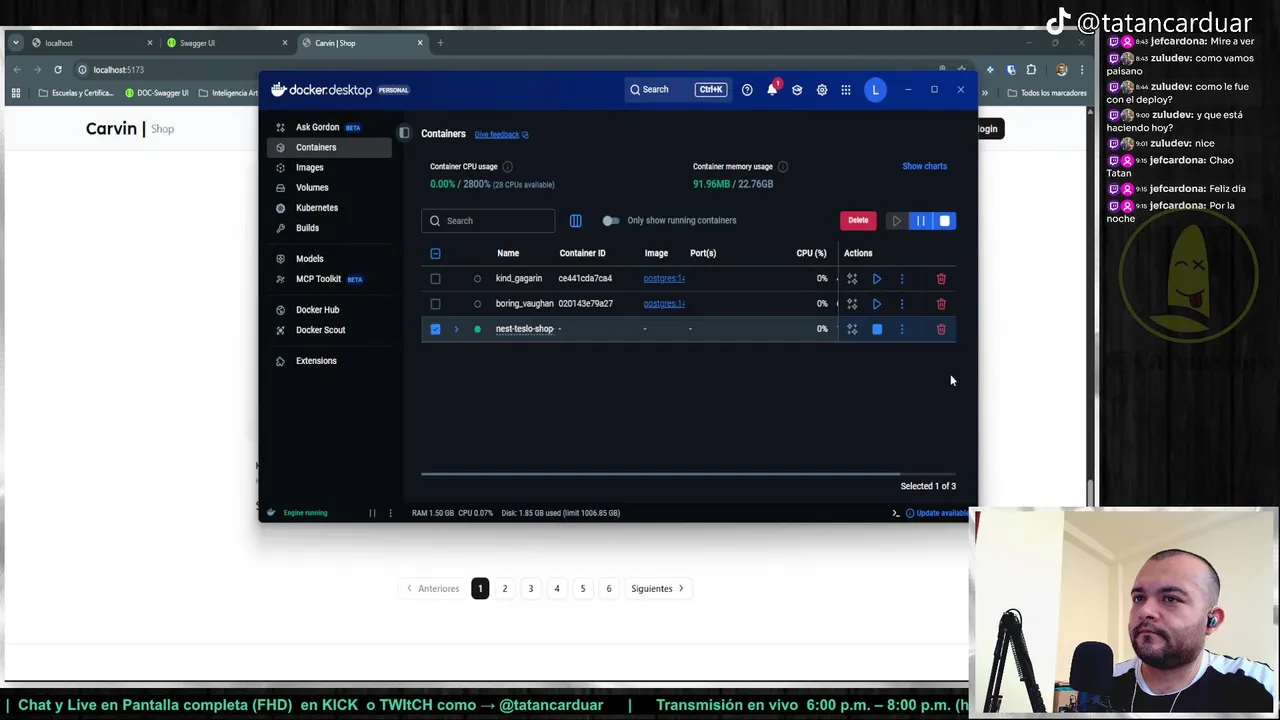Uncheck the nest-teslo-shop row checkbox
The image size is (1280, 720).
pyautogui.click(x=435, y=329)
